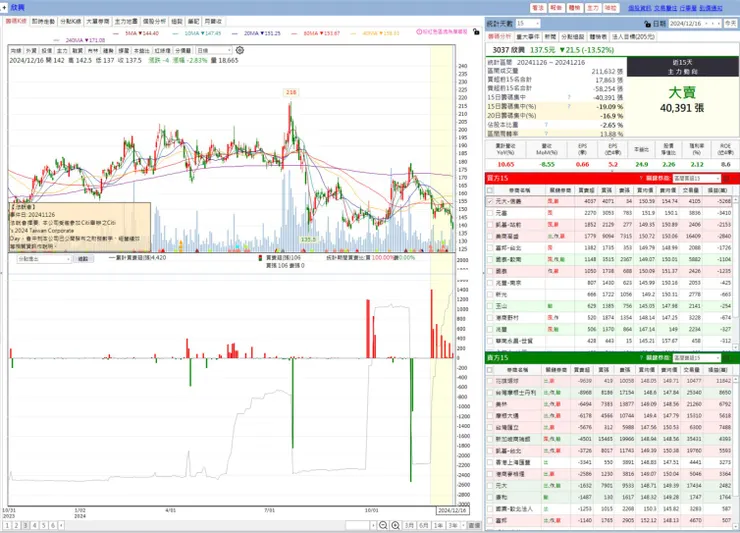Click the lock icon above the chart

[x=476, y=32]
